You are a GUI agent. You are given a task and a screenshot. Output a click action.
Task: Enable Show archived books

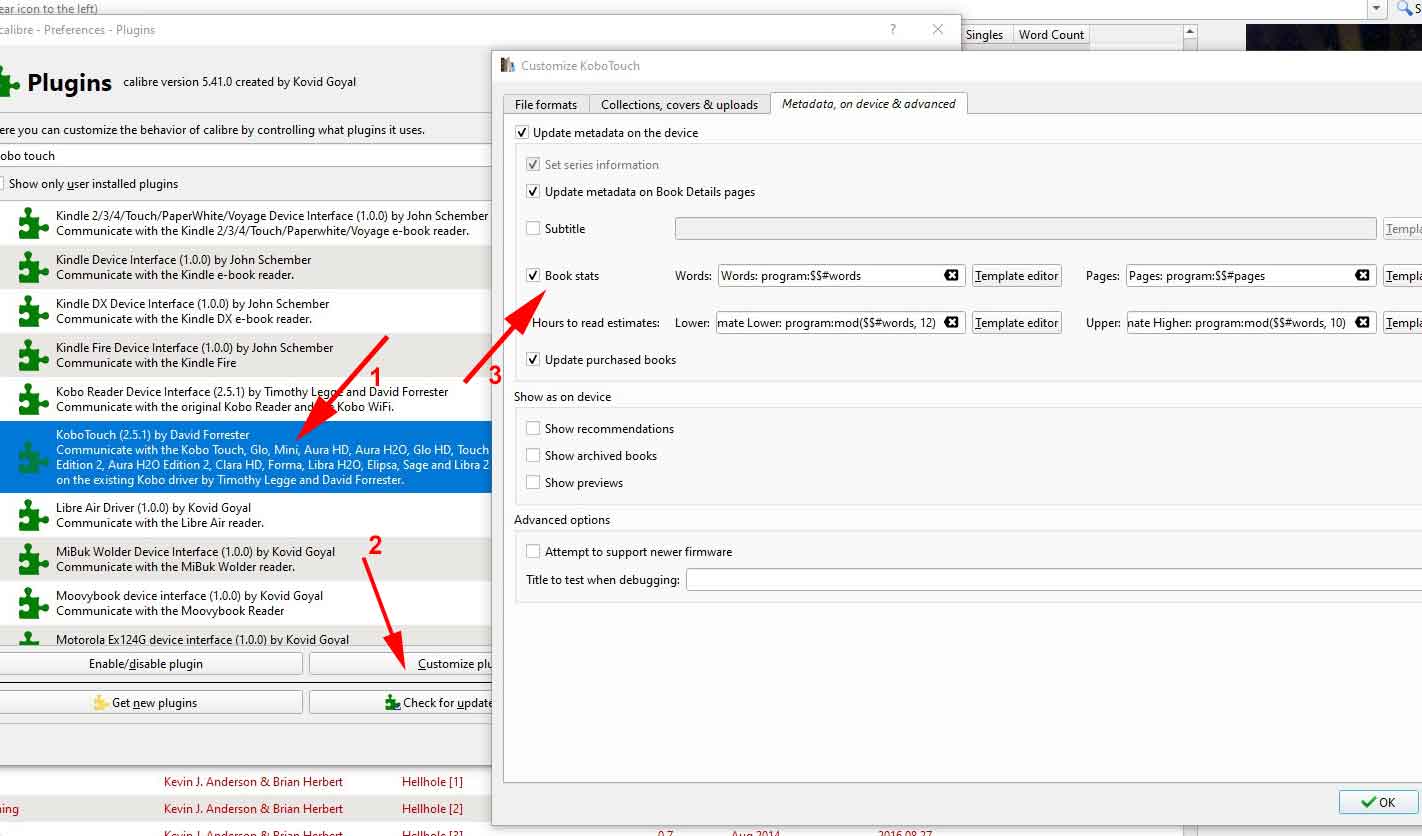click(x=533, y=456)
